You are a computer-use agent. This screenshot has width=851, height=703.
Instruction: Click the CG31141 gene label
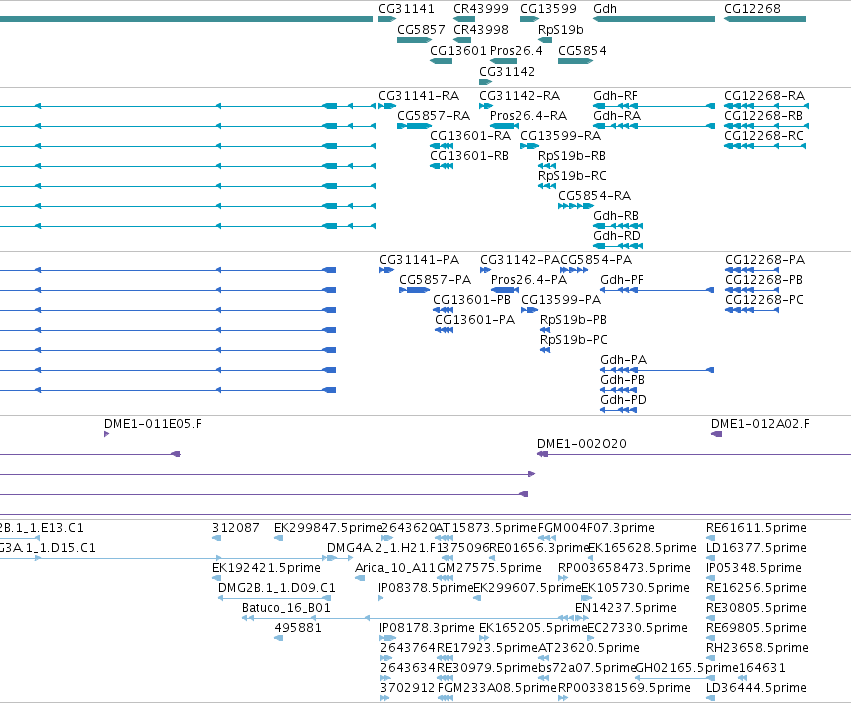pos(407,9)
